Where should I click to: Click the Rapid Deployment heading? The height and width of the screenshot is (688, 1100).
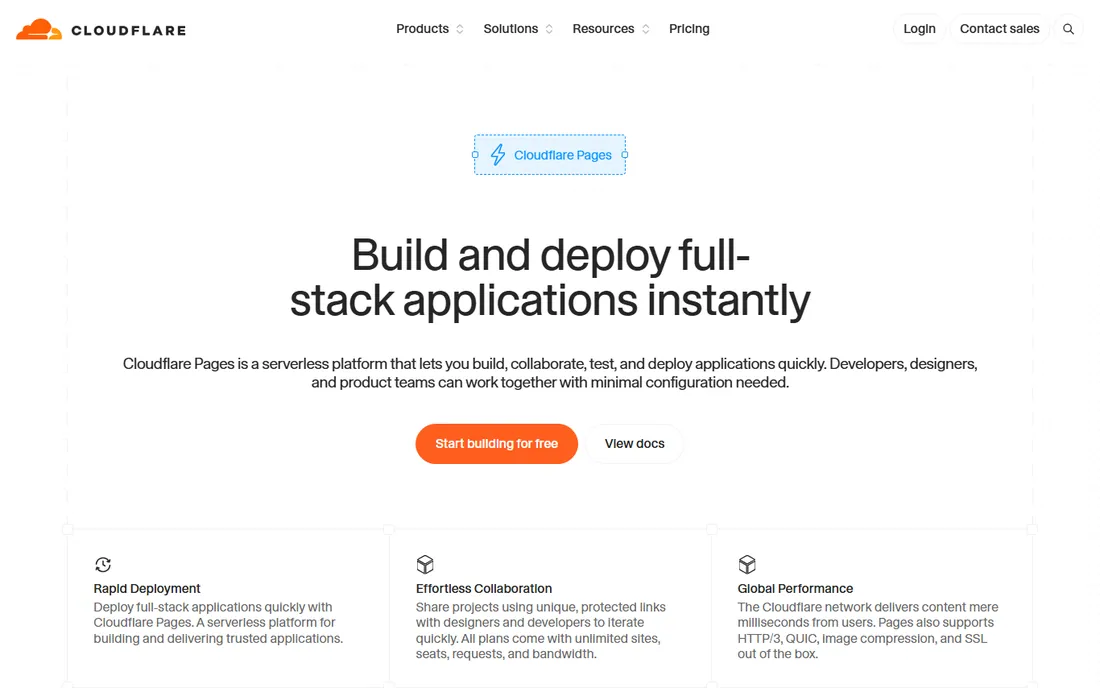147,588
